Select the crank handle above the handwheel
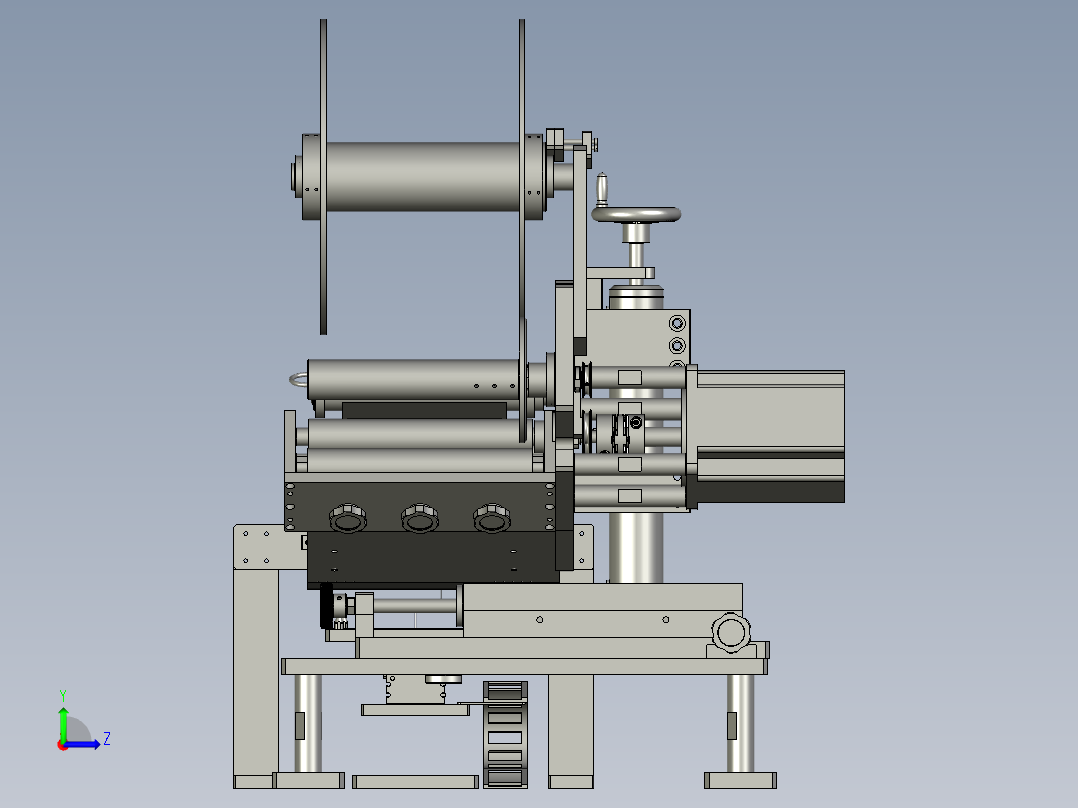Image resolution: width=1078 pixels, height=808 pixels. [x=602, y=190]
